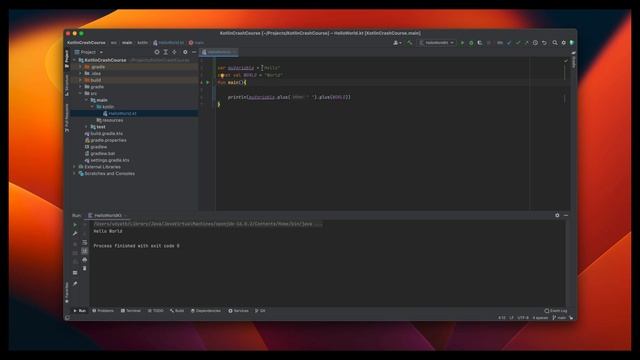640x360 pixels.
Task: Hide the Project panel with the minus icon
Action: 194,52
